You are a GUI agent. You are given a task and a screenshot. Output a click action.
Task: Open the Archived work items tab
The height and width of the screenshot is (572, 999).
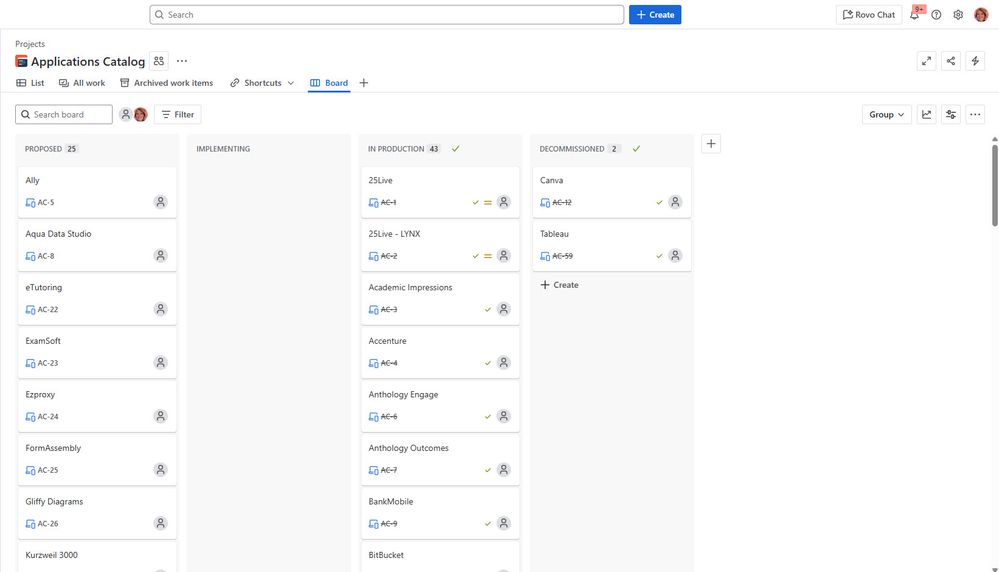(166, 83)
